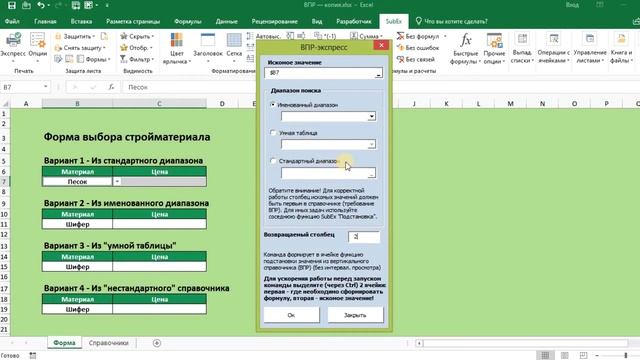Screen dimensions: 640x360
Task: Click the horizontal scrollbar left arrow
Action: point(419,343)
